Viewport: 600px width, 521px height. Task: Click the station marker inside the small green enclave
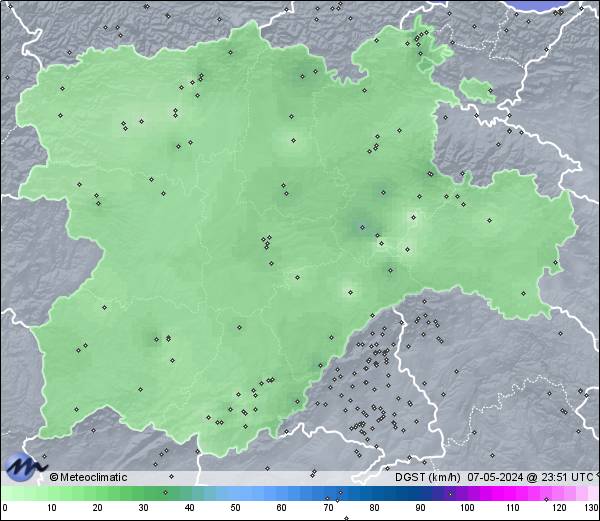click(x=490, y=91)
